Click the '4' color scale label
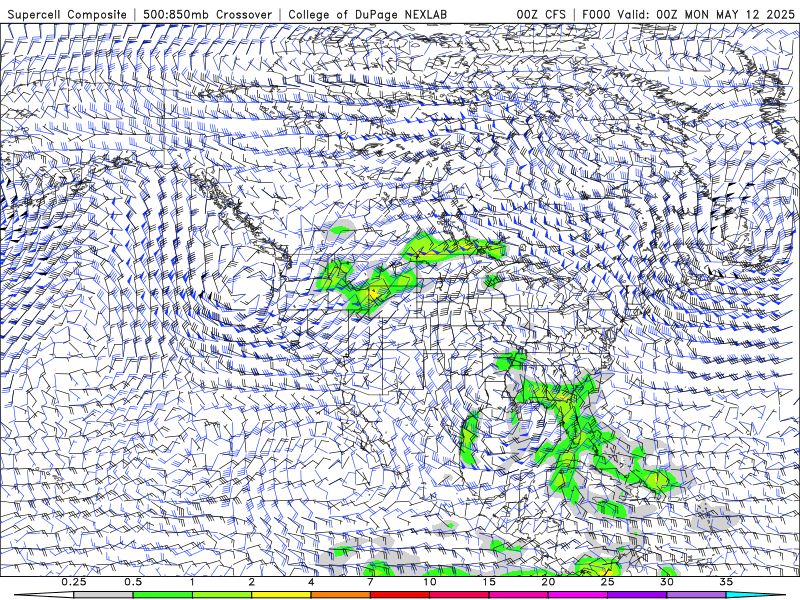This screenshot has height=600, width=800. pos(311,582)
